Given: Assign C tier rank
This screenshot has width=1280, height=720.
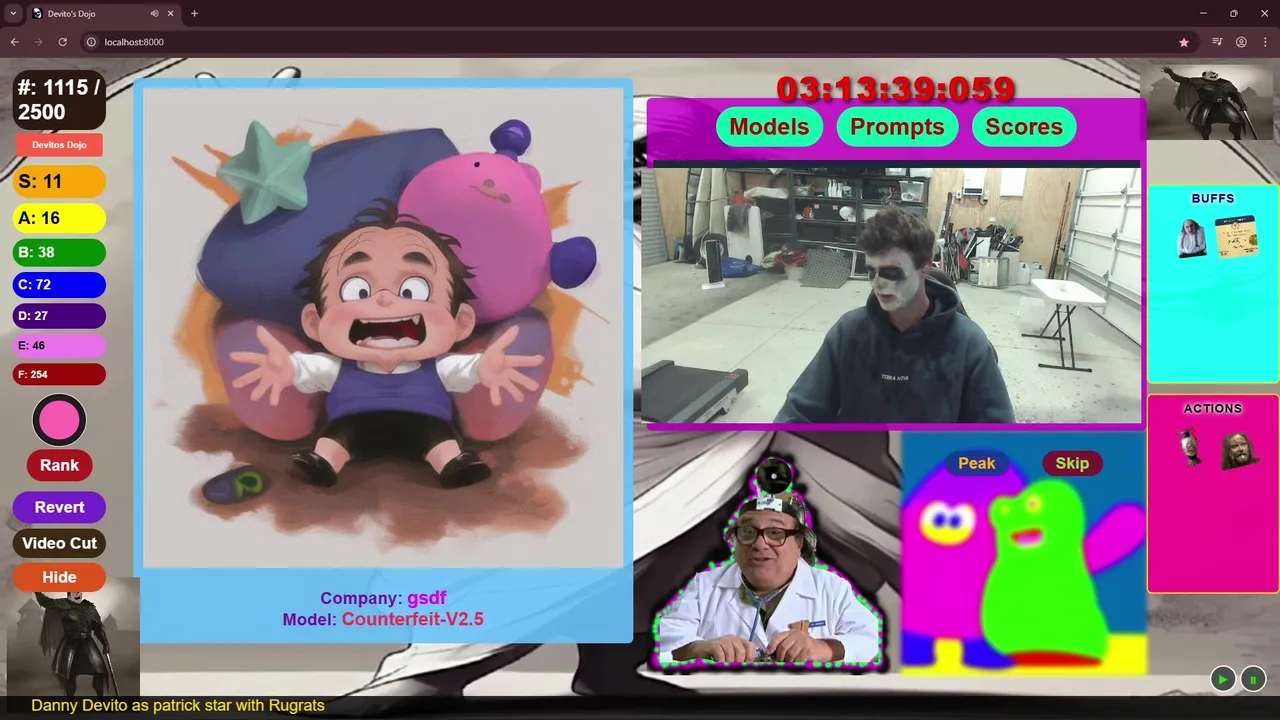Looking at the screenshot, I should pyautogui.click(x=59, y=284).
